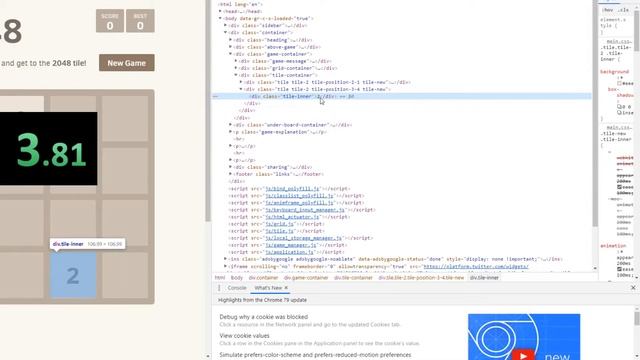Expand the footer class links node
Screen dimensions: 640x360
(231, 174)
